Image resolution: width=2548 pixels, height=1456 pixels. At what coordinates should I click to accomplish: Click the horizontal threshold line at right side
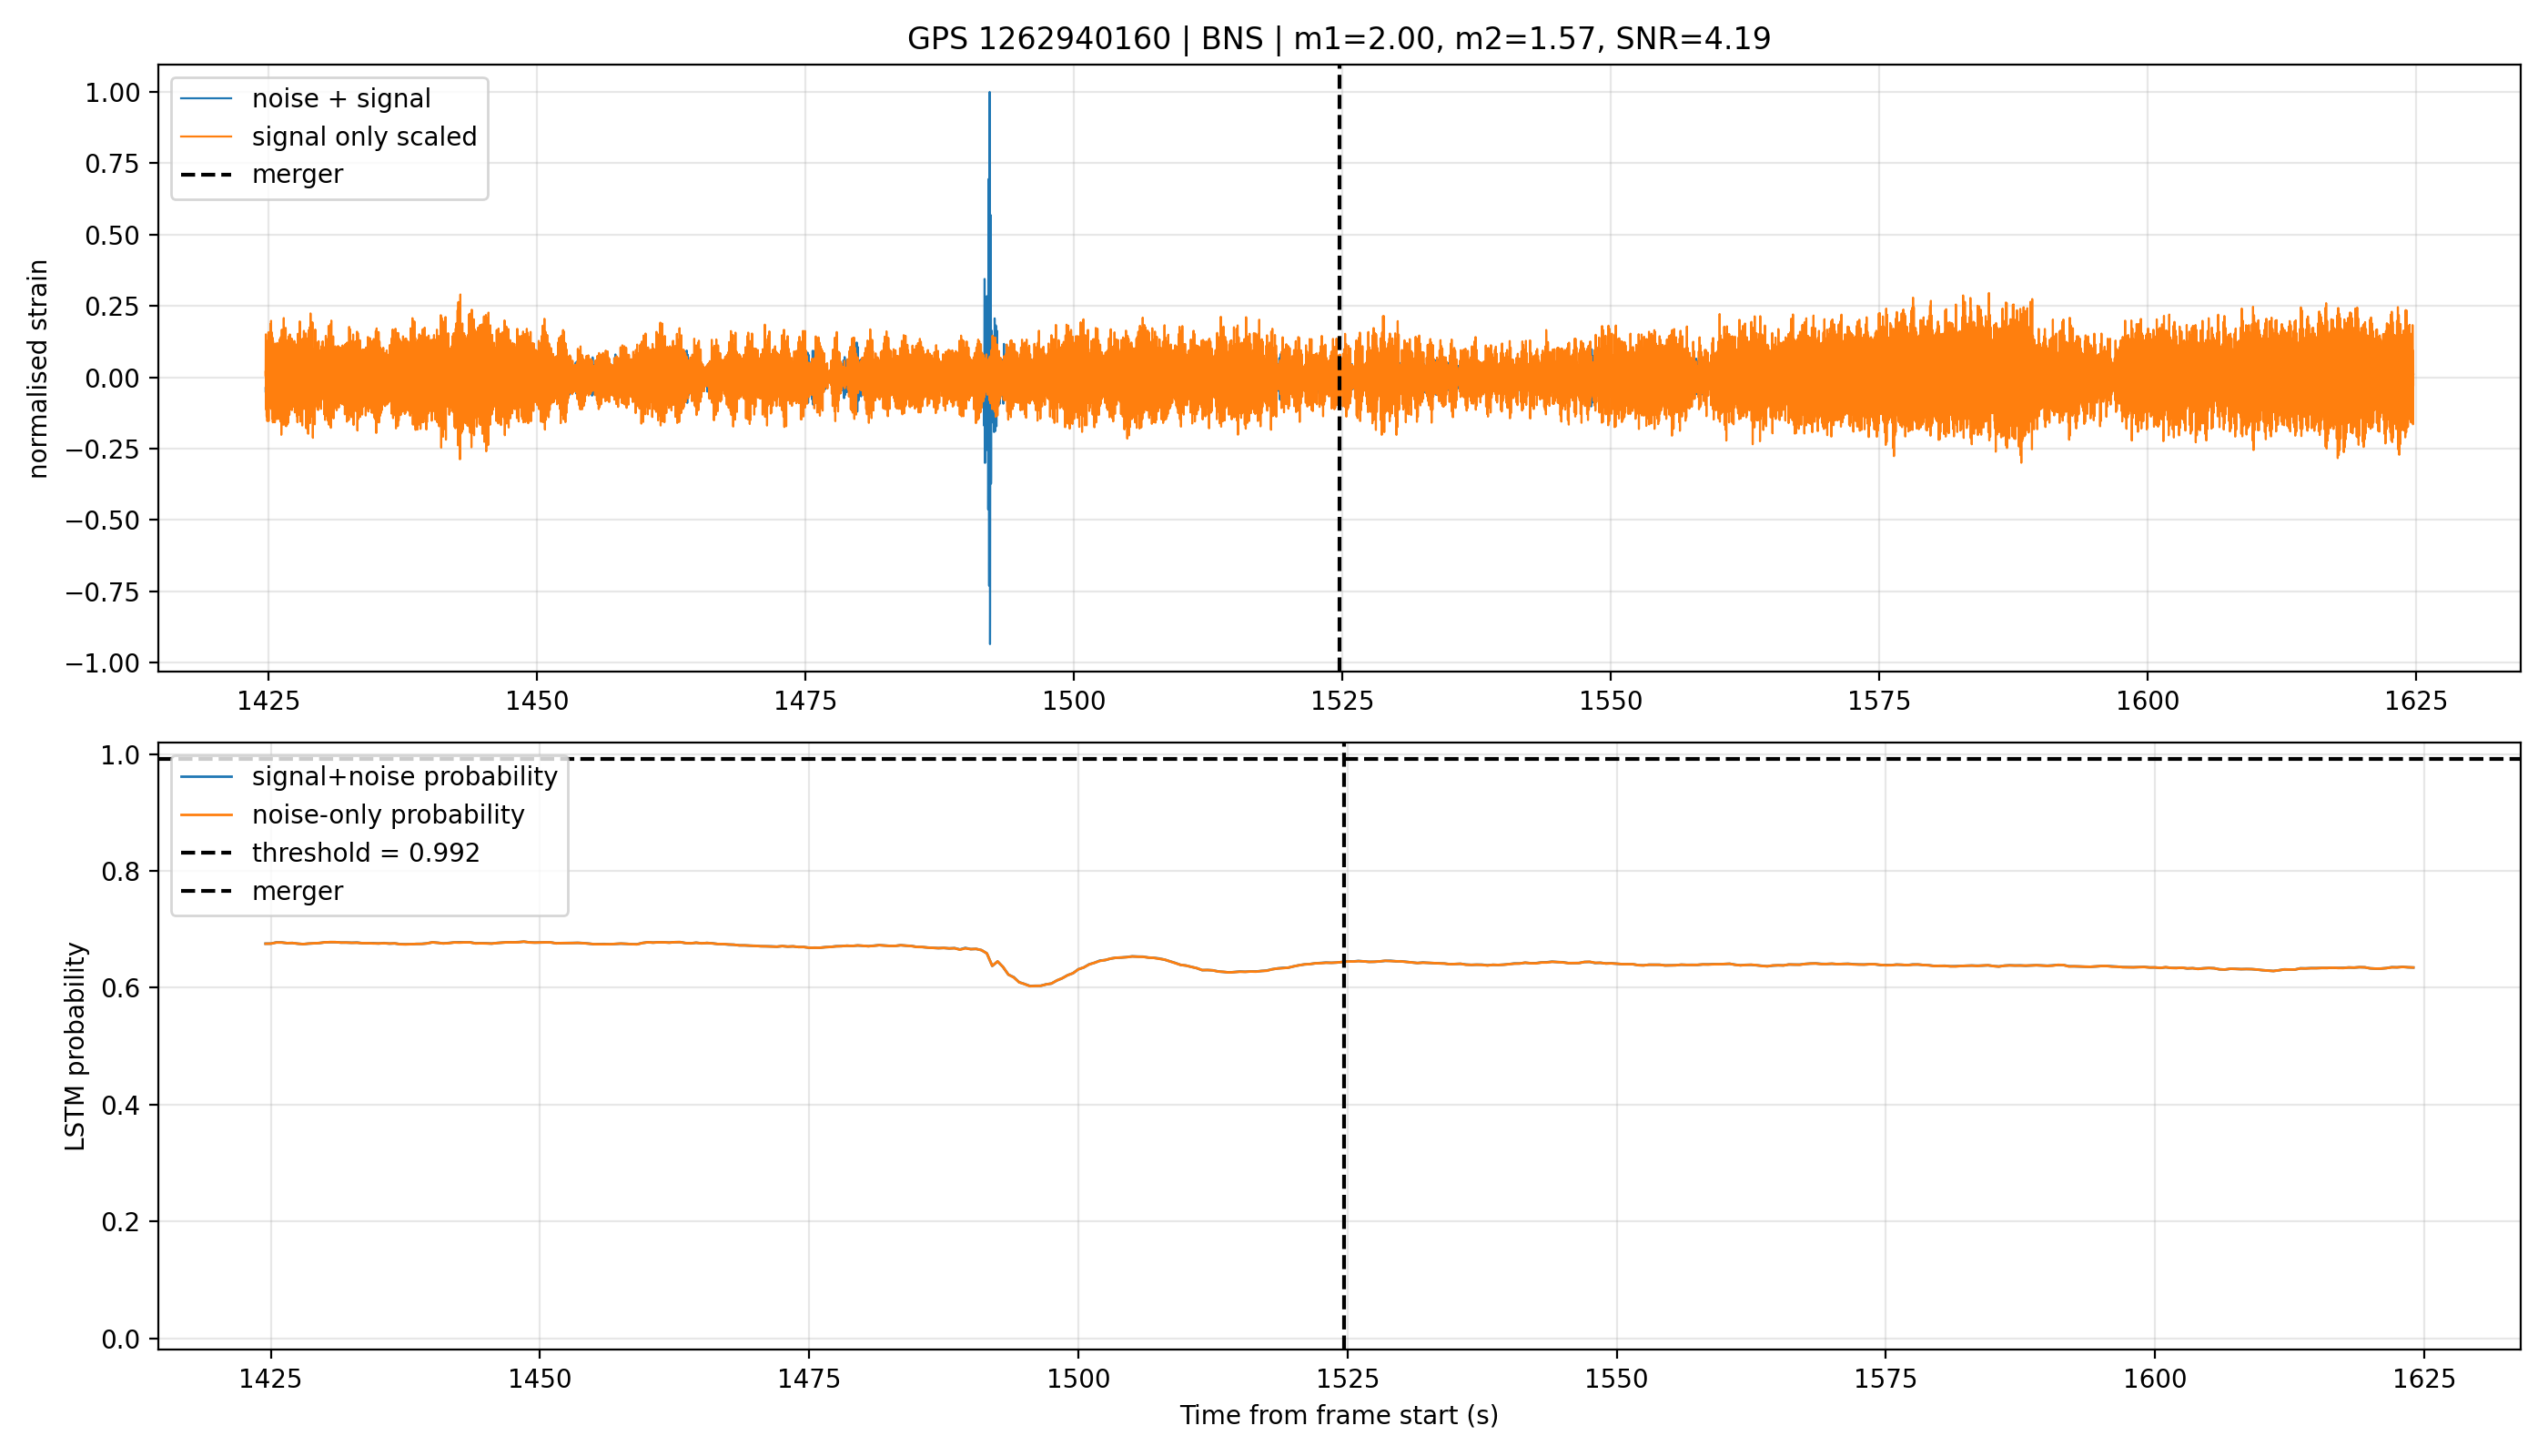(2300, 759)
